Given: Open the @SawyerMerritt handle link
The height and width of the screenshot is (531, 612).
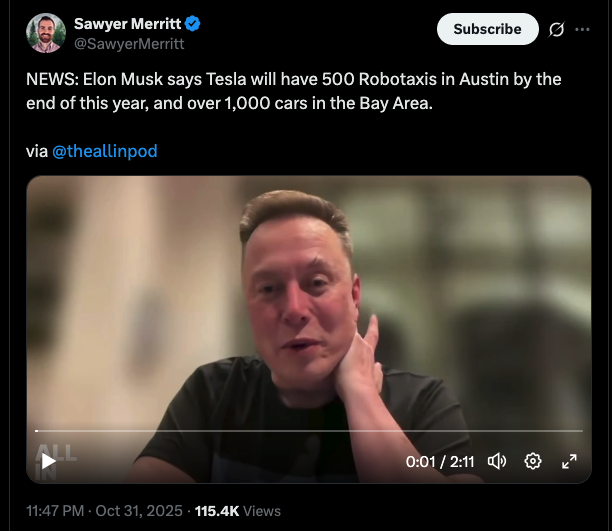Looking at the screenshot, I should [x=129, y=44].
